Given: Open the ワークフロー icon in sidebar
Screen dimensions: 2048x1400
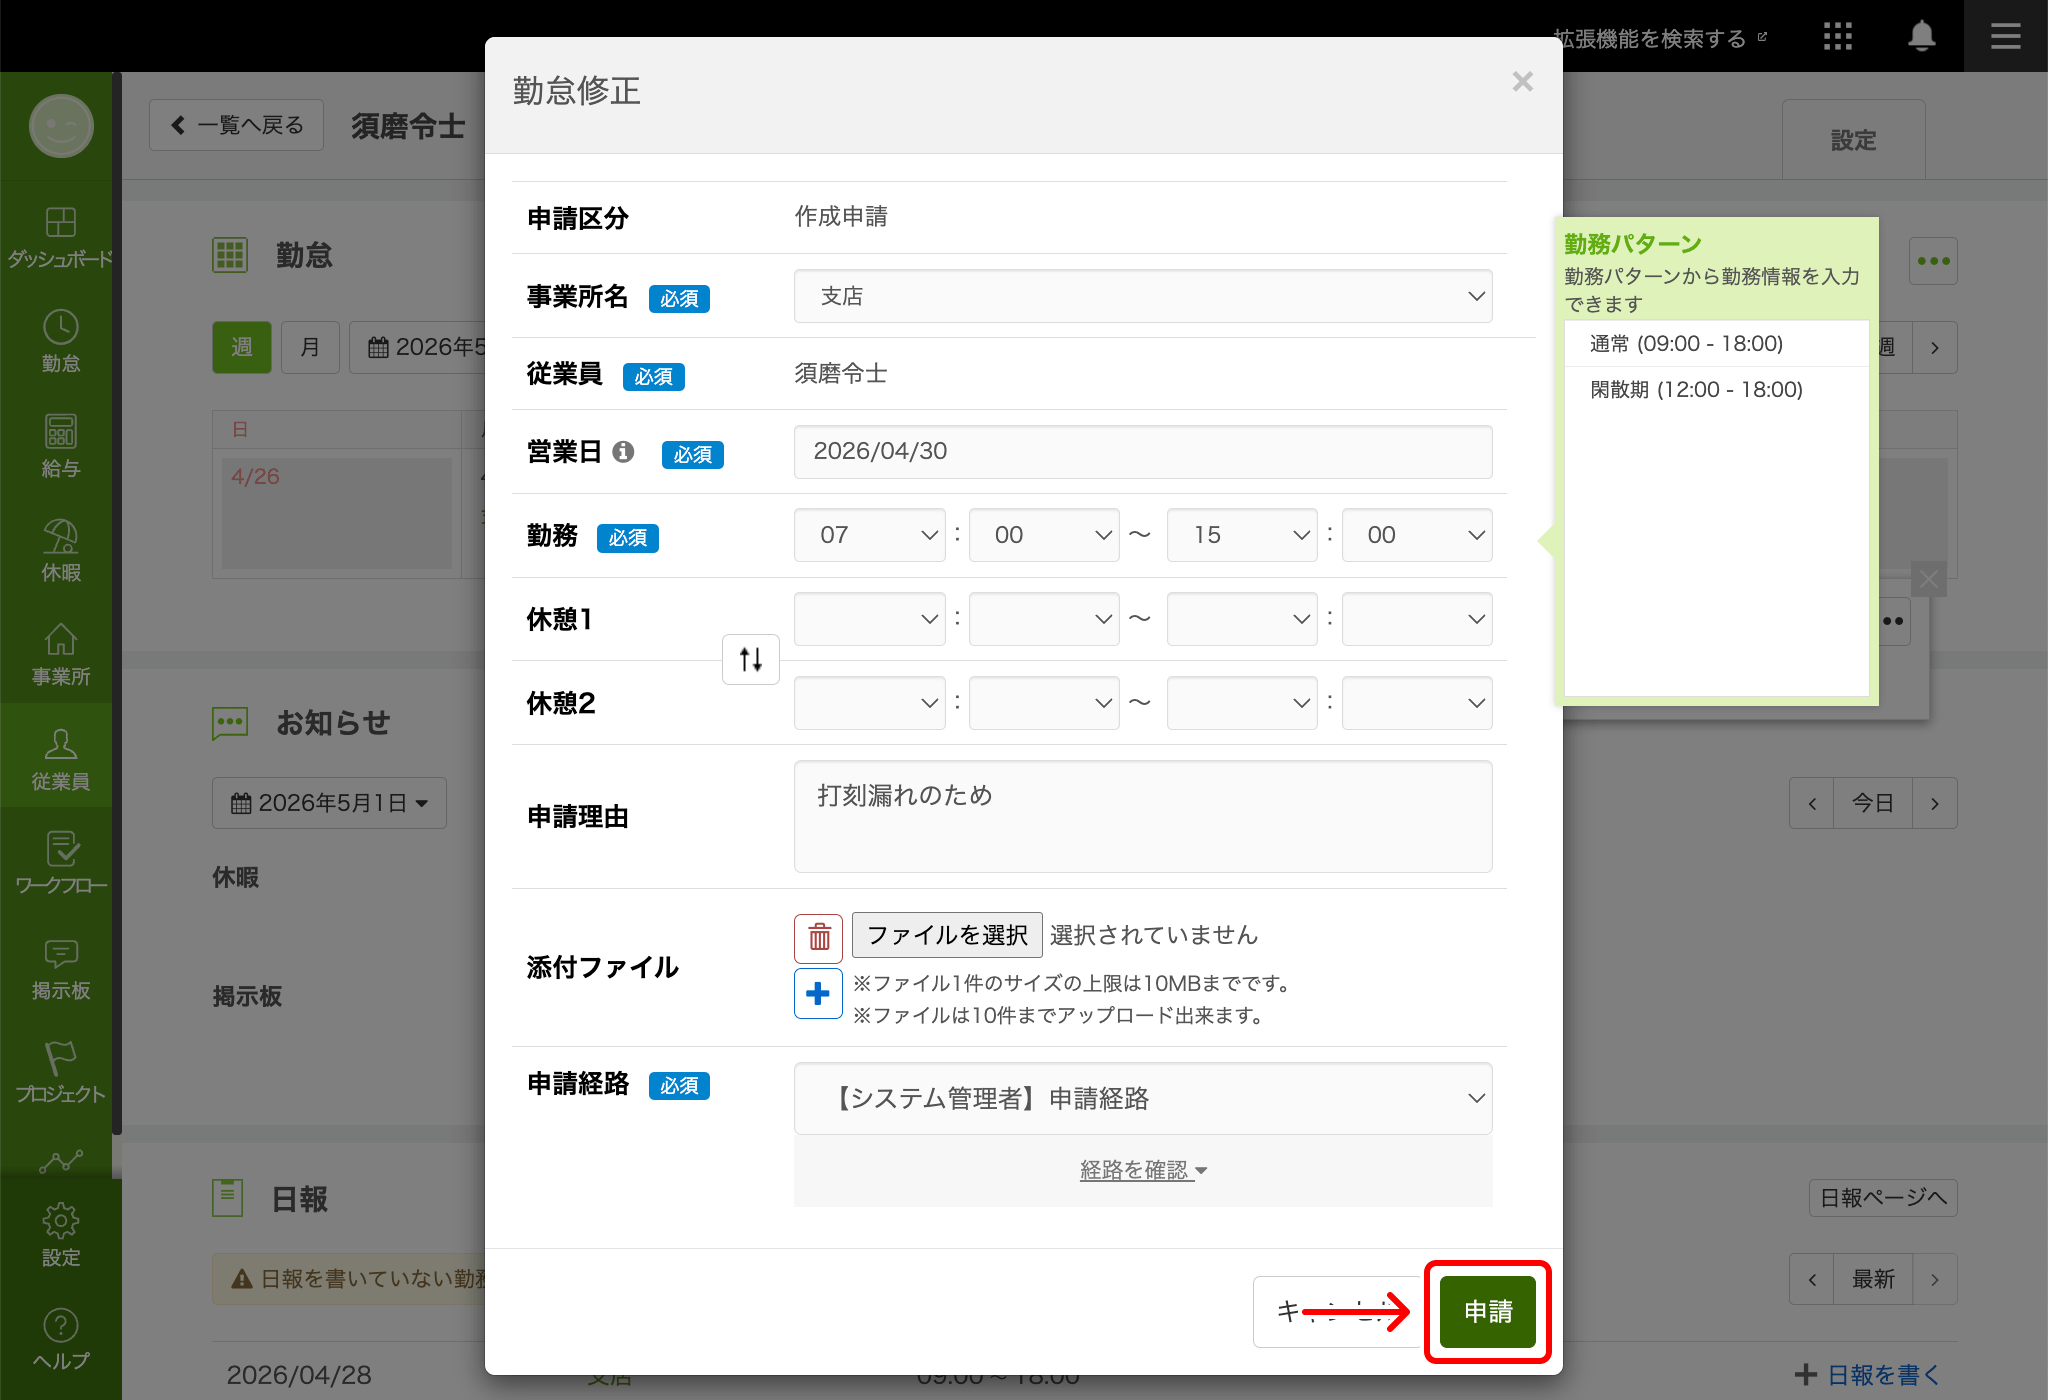Looking at the screenshot, I should (x=60, y=863).
